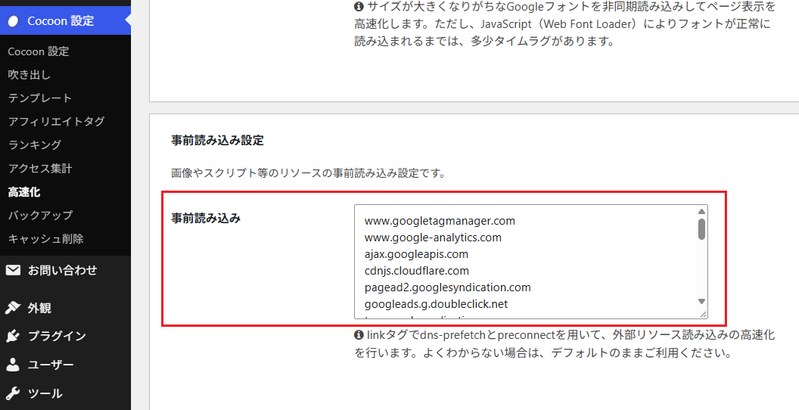Click the googleads.g.doubleclick.net line
This screenshot has width=799, height=410.
[x=436, y=304]
